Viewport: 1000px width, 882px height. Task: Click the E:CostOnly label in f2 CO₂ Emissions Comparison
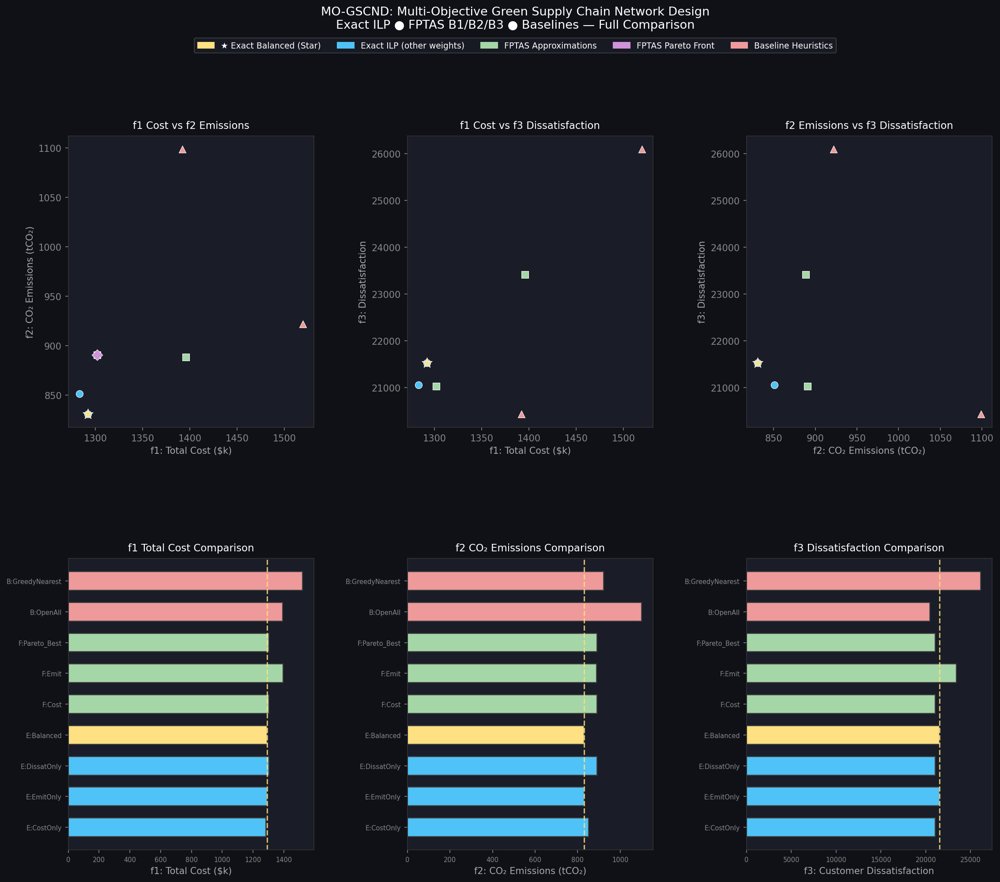pyautogui.click(x=383, y=828)
